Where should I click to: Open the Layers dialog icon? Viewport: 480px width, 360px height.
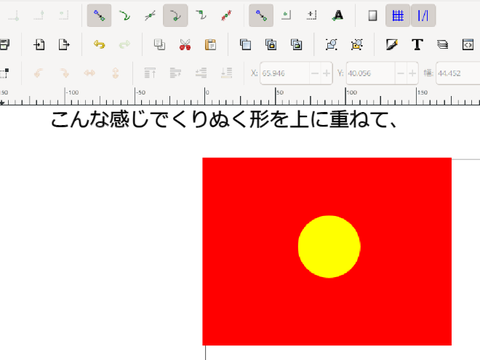point(443,44)
